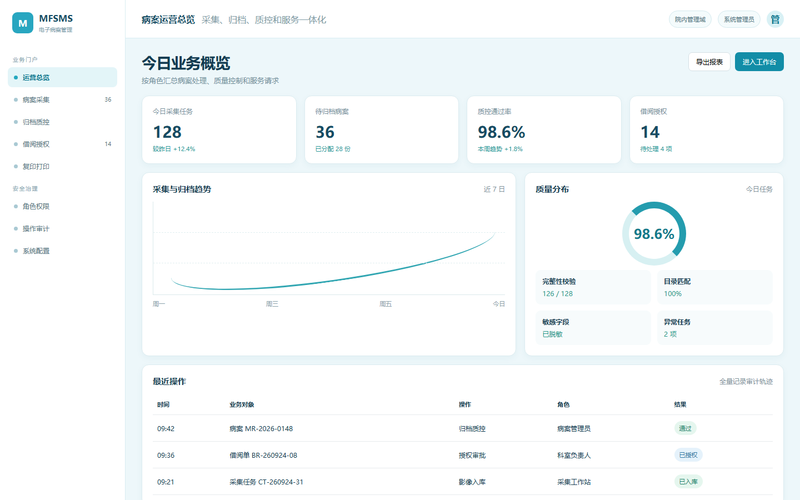Select 复印打印 menu item
Viewport: 800px width, 500px height.
pyautogui.click(x=62, y=166)
